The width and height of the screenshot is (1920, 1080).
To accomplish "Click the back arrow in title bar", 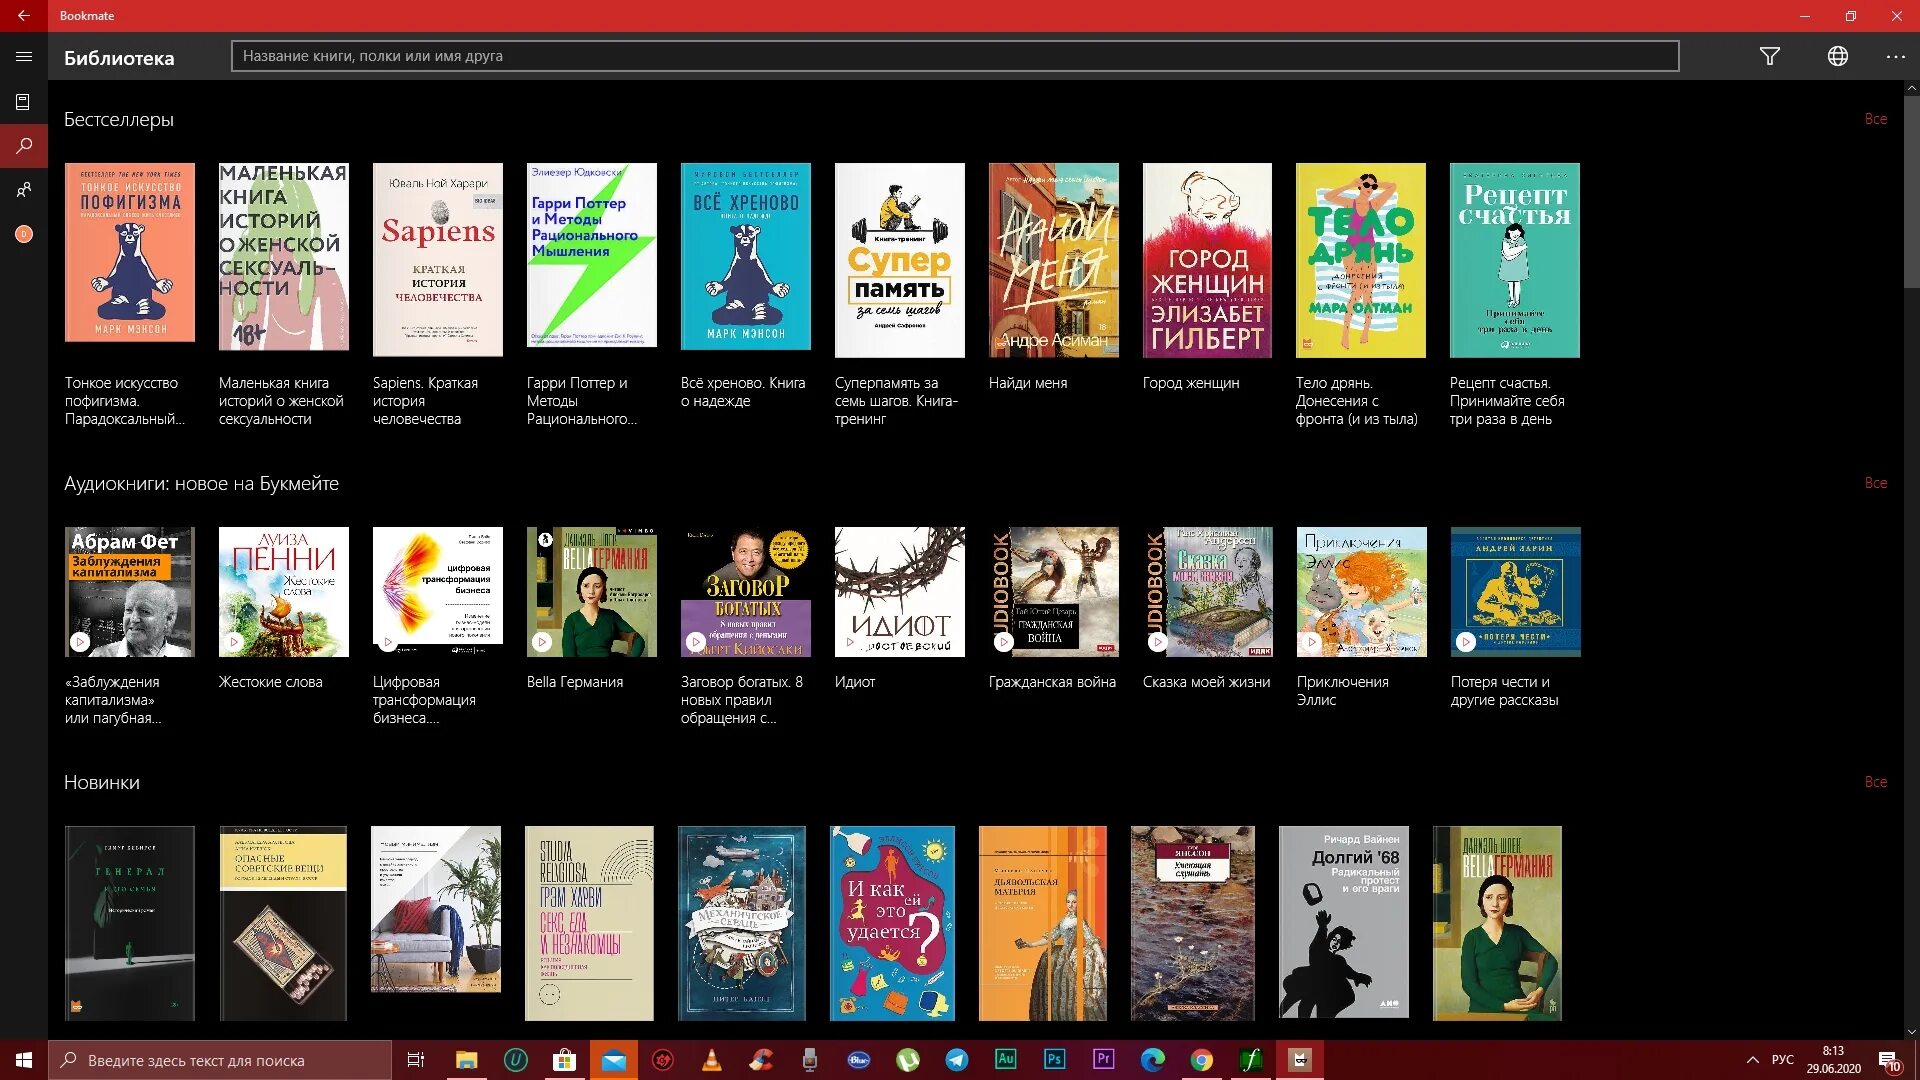I will click(23, 16).
